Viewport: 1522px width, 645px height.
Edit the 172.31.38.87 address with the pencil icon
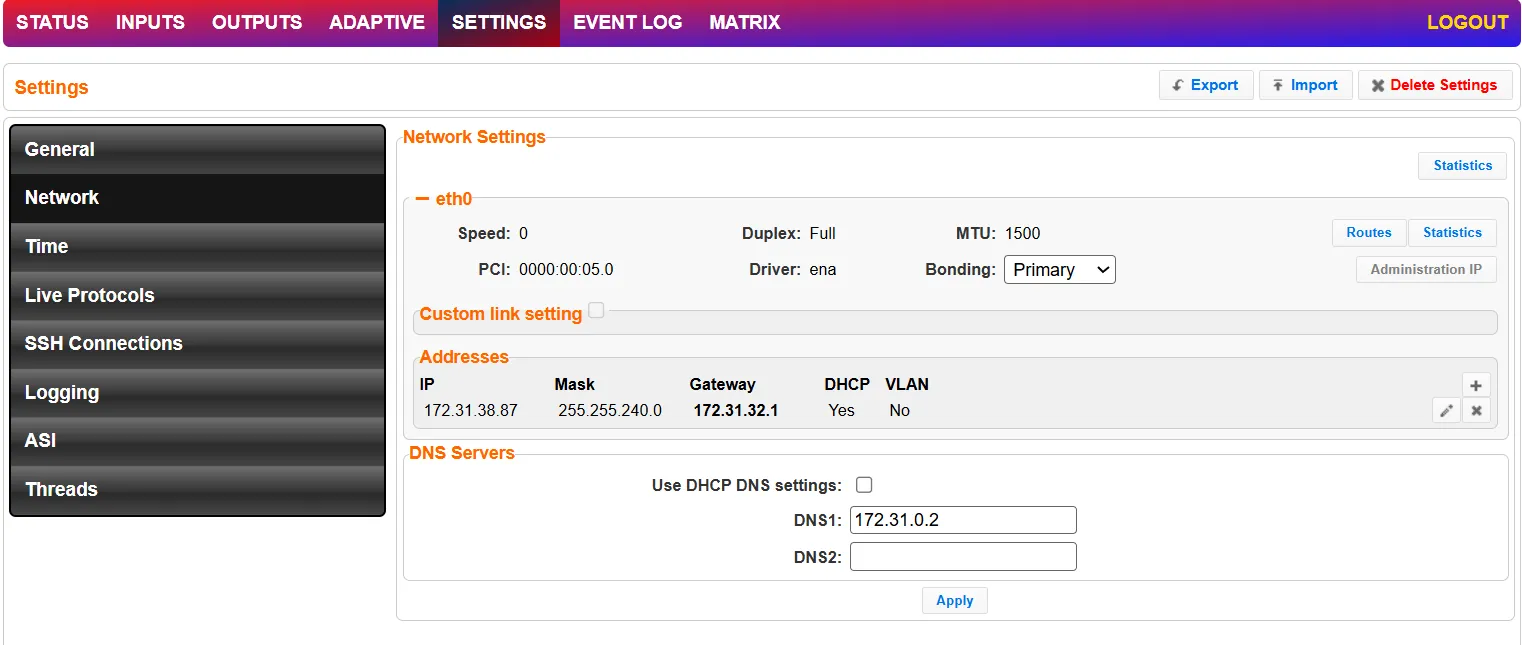point(1446,410)
